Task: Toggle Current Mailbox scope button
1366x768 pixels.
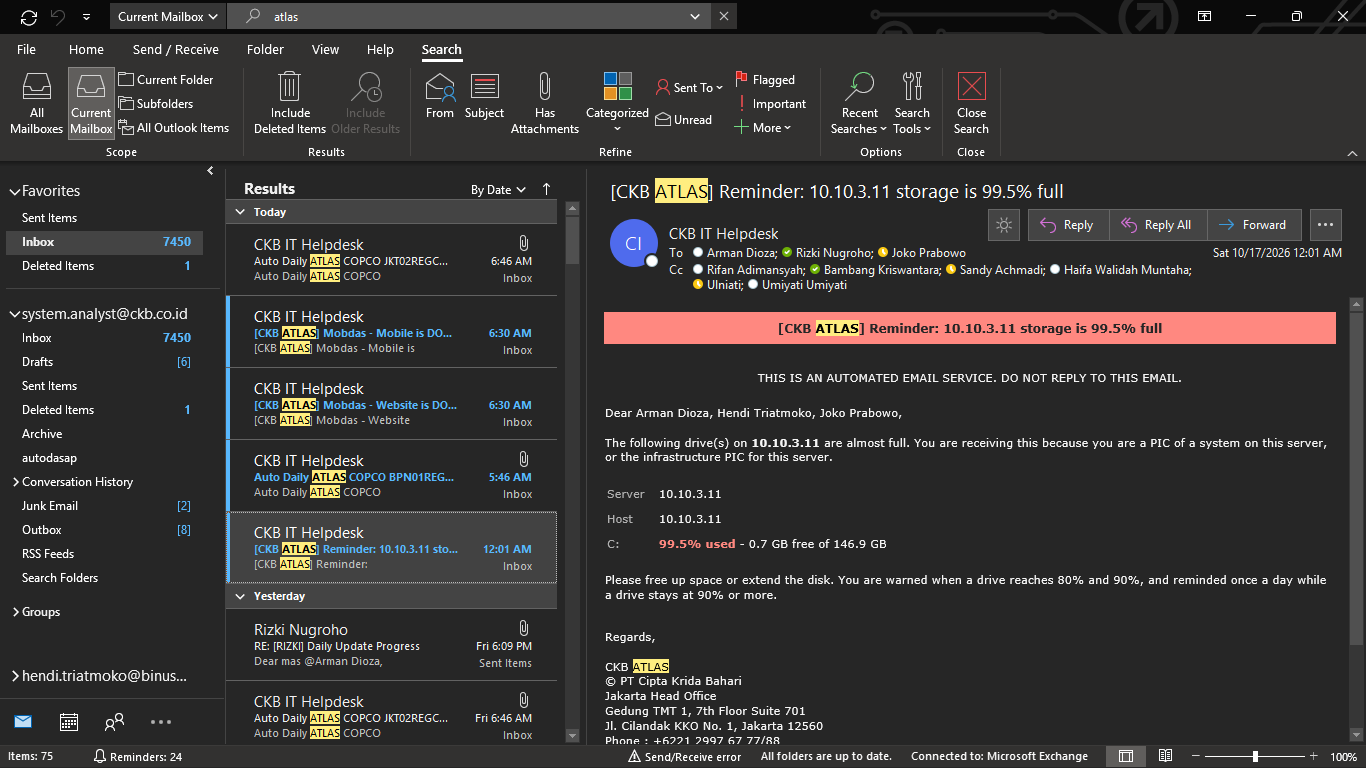Action: coord(91,103)
